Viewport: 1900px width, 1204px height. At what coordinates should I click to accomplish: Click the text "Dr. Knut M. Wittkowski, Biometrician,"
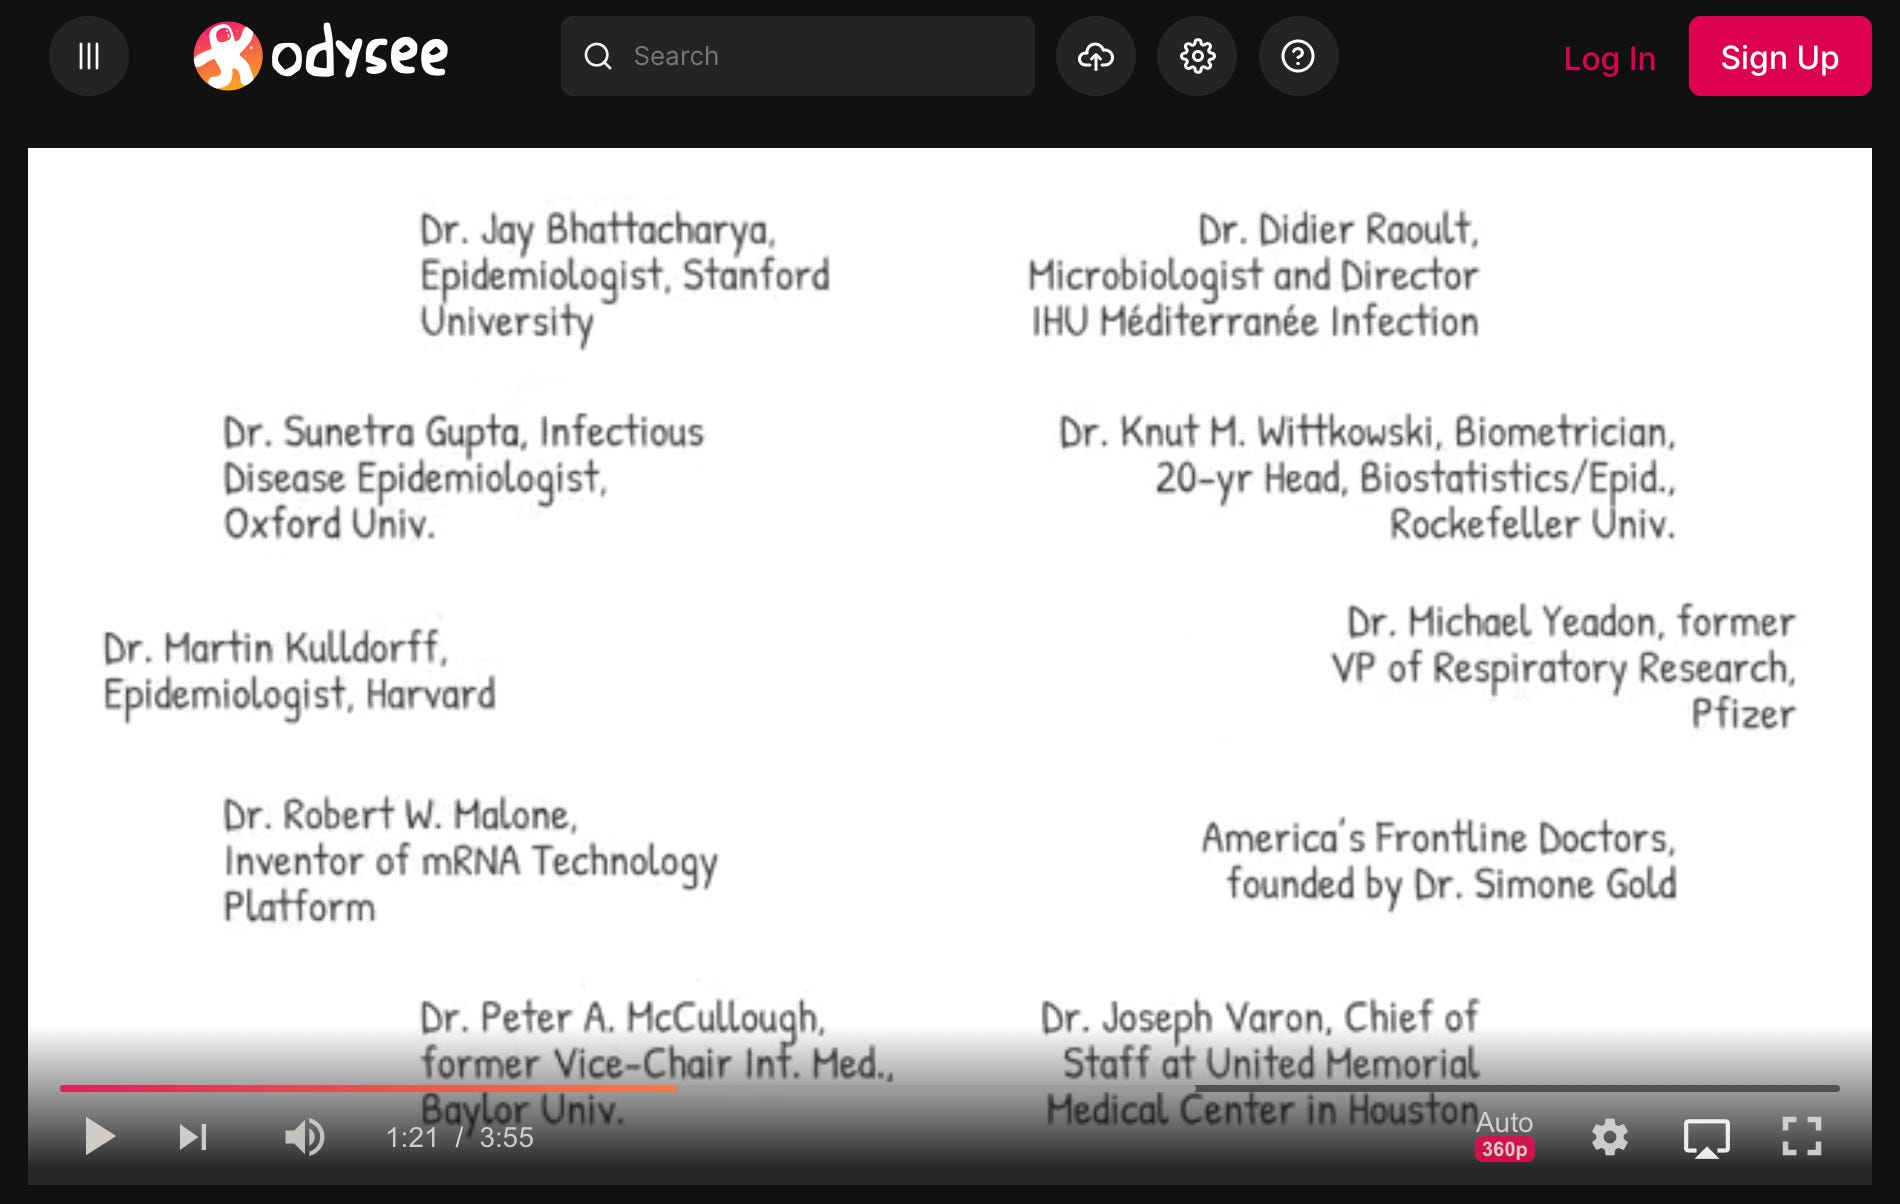[1367, 433]
